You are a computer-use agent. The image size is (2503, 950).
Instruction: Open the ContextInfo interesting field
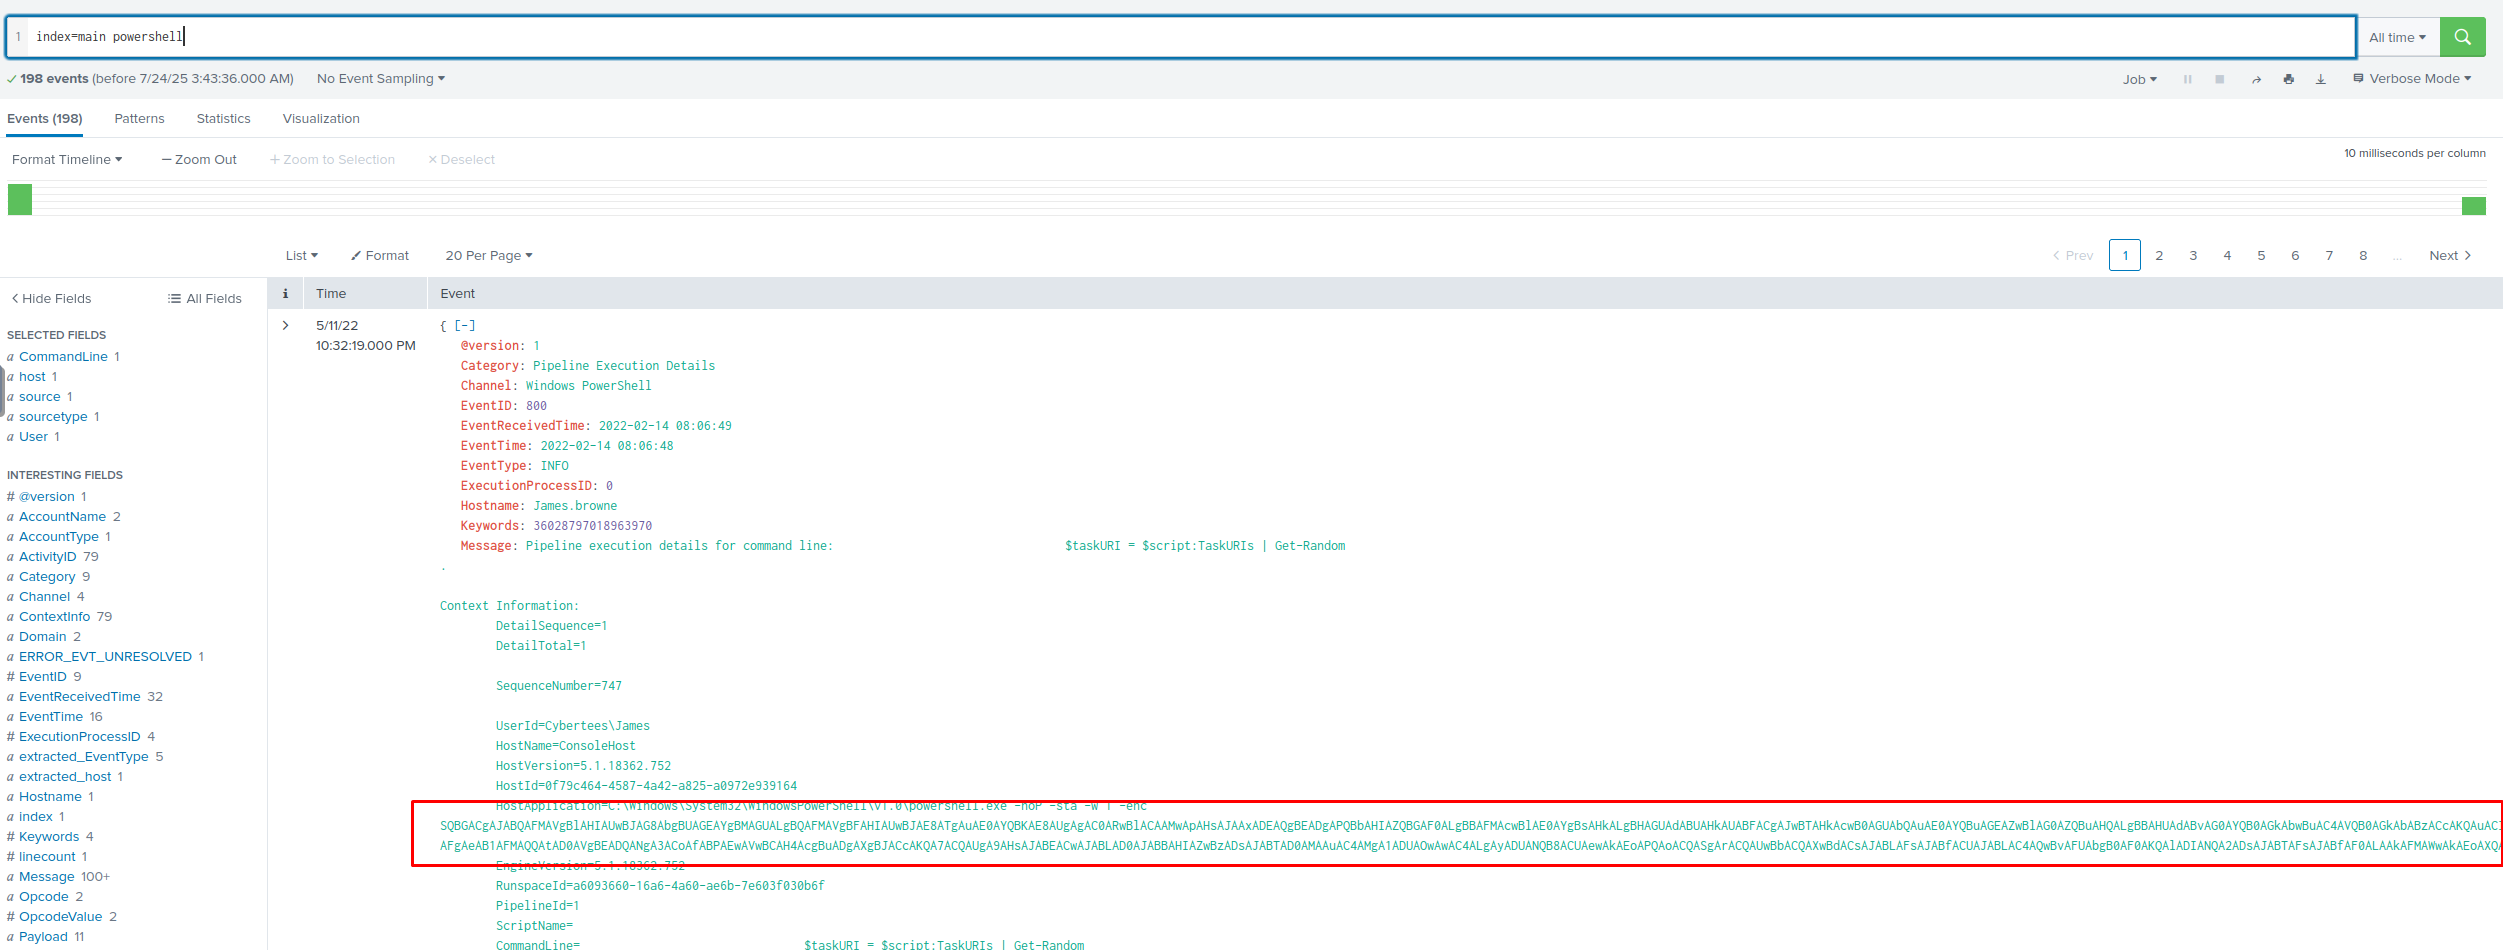click(54, 616)
